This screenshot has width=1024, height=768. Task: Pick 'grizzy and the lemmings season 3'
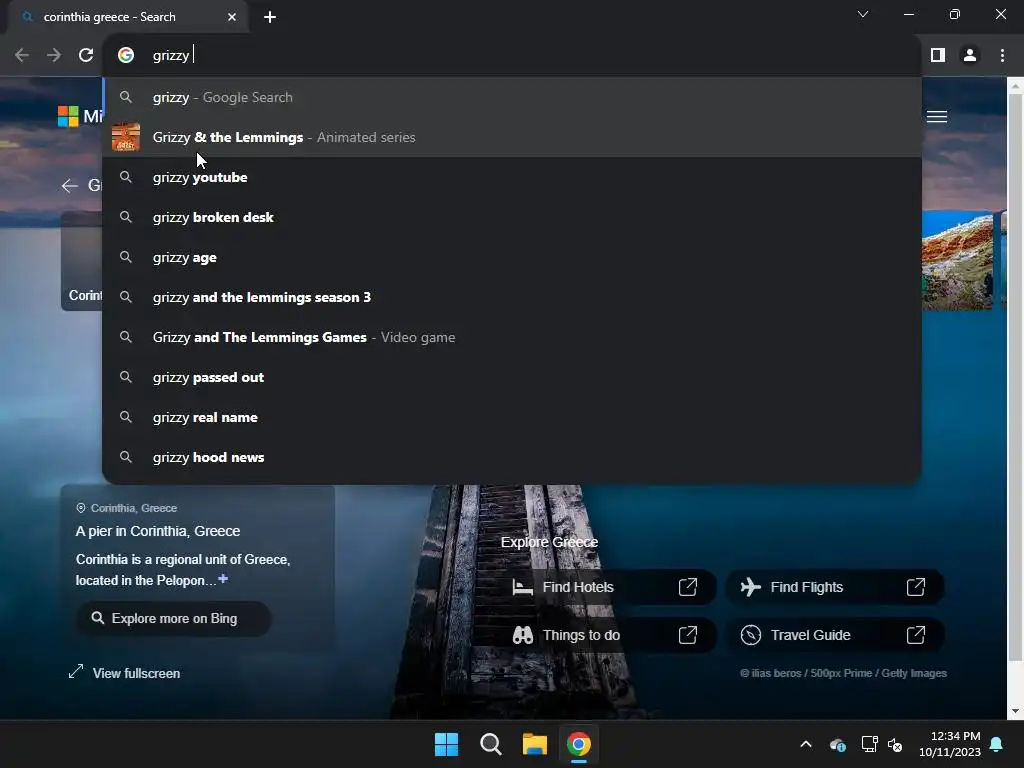[x=511, y=297]
